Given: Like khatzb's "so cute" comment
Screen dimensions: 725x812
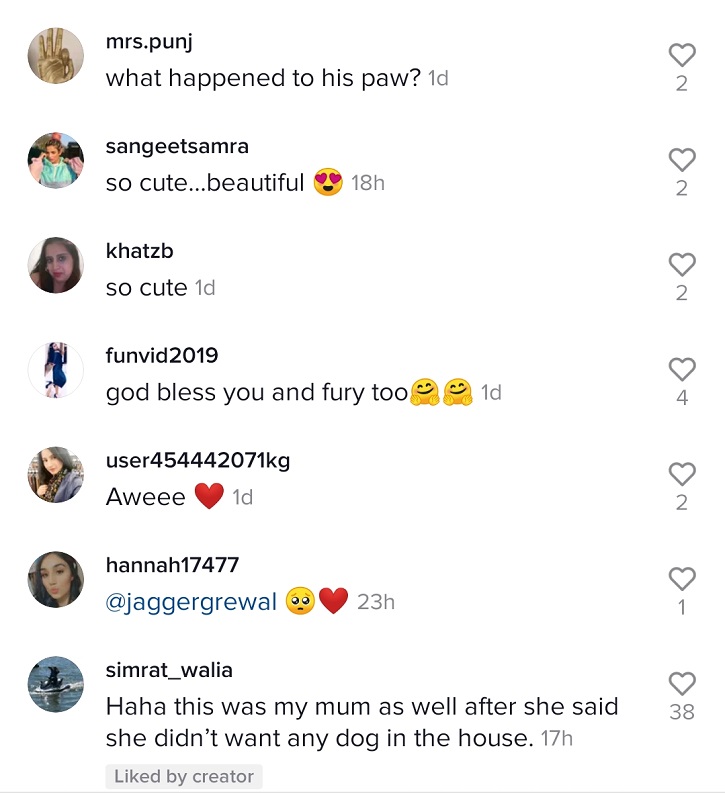Looking at the screenshot, I should click(x=682, y=264).
